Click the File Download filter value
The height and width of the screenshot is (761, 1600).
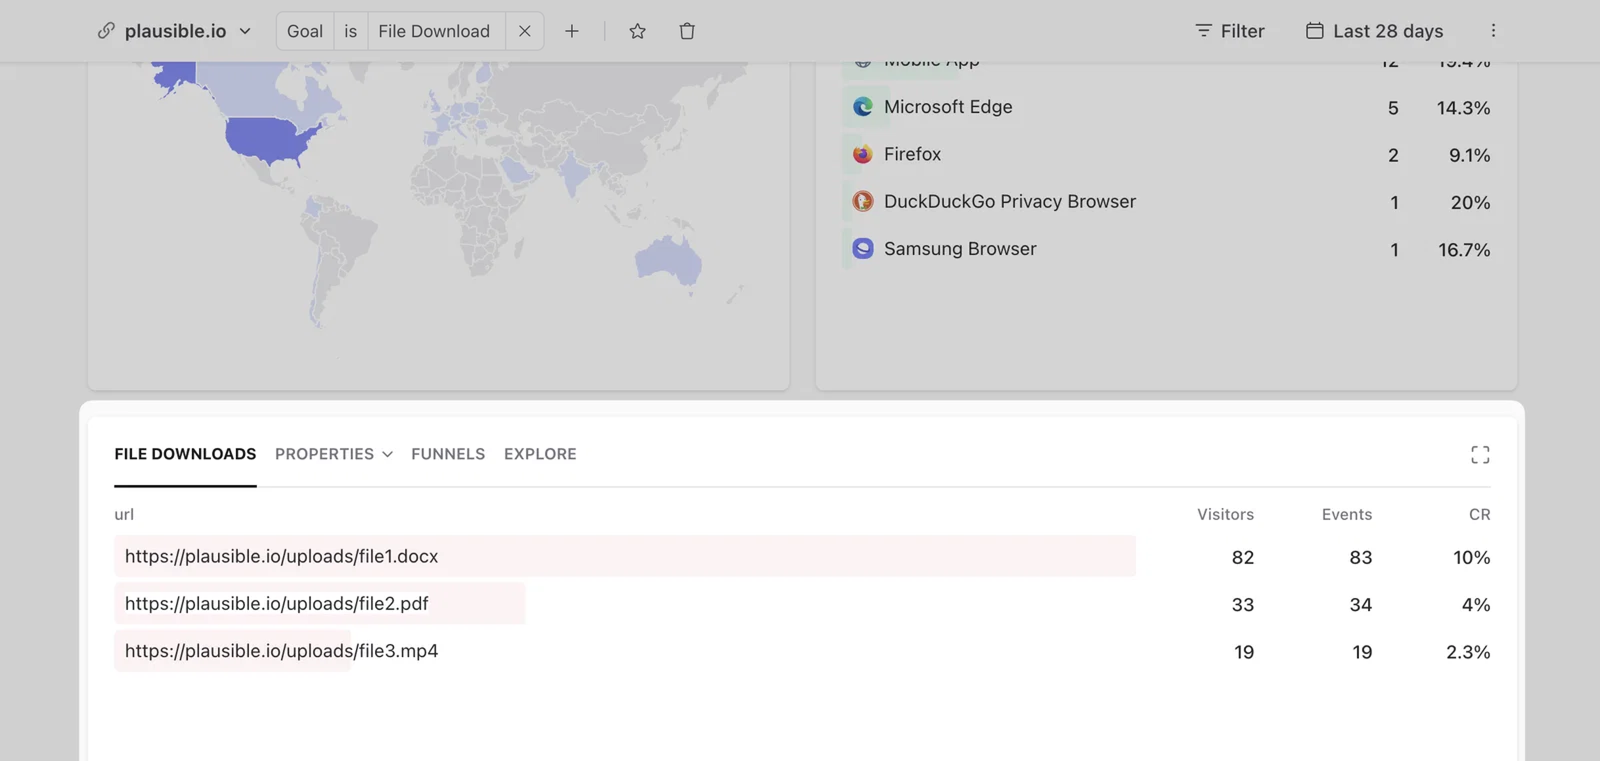point(434,31)
